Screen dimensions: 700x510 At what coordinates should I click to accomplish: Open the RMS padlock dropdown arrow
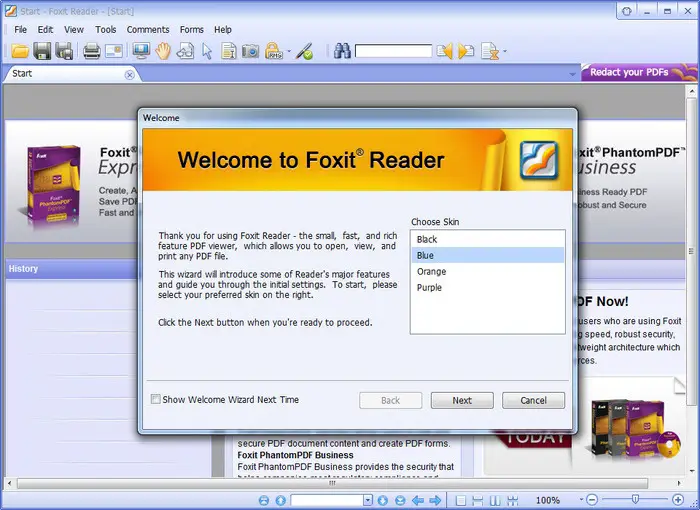289,51
